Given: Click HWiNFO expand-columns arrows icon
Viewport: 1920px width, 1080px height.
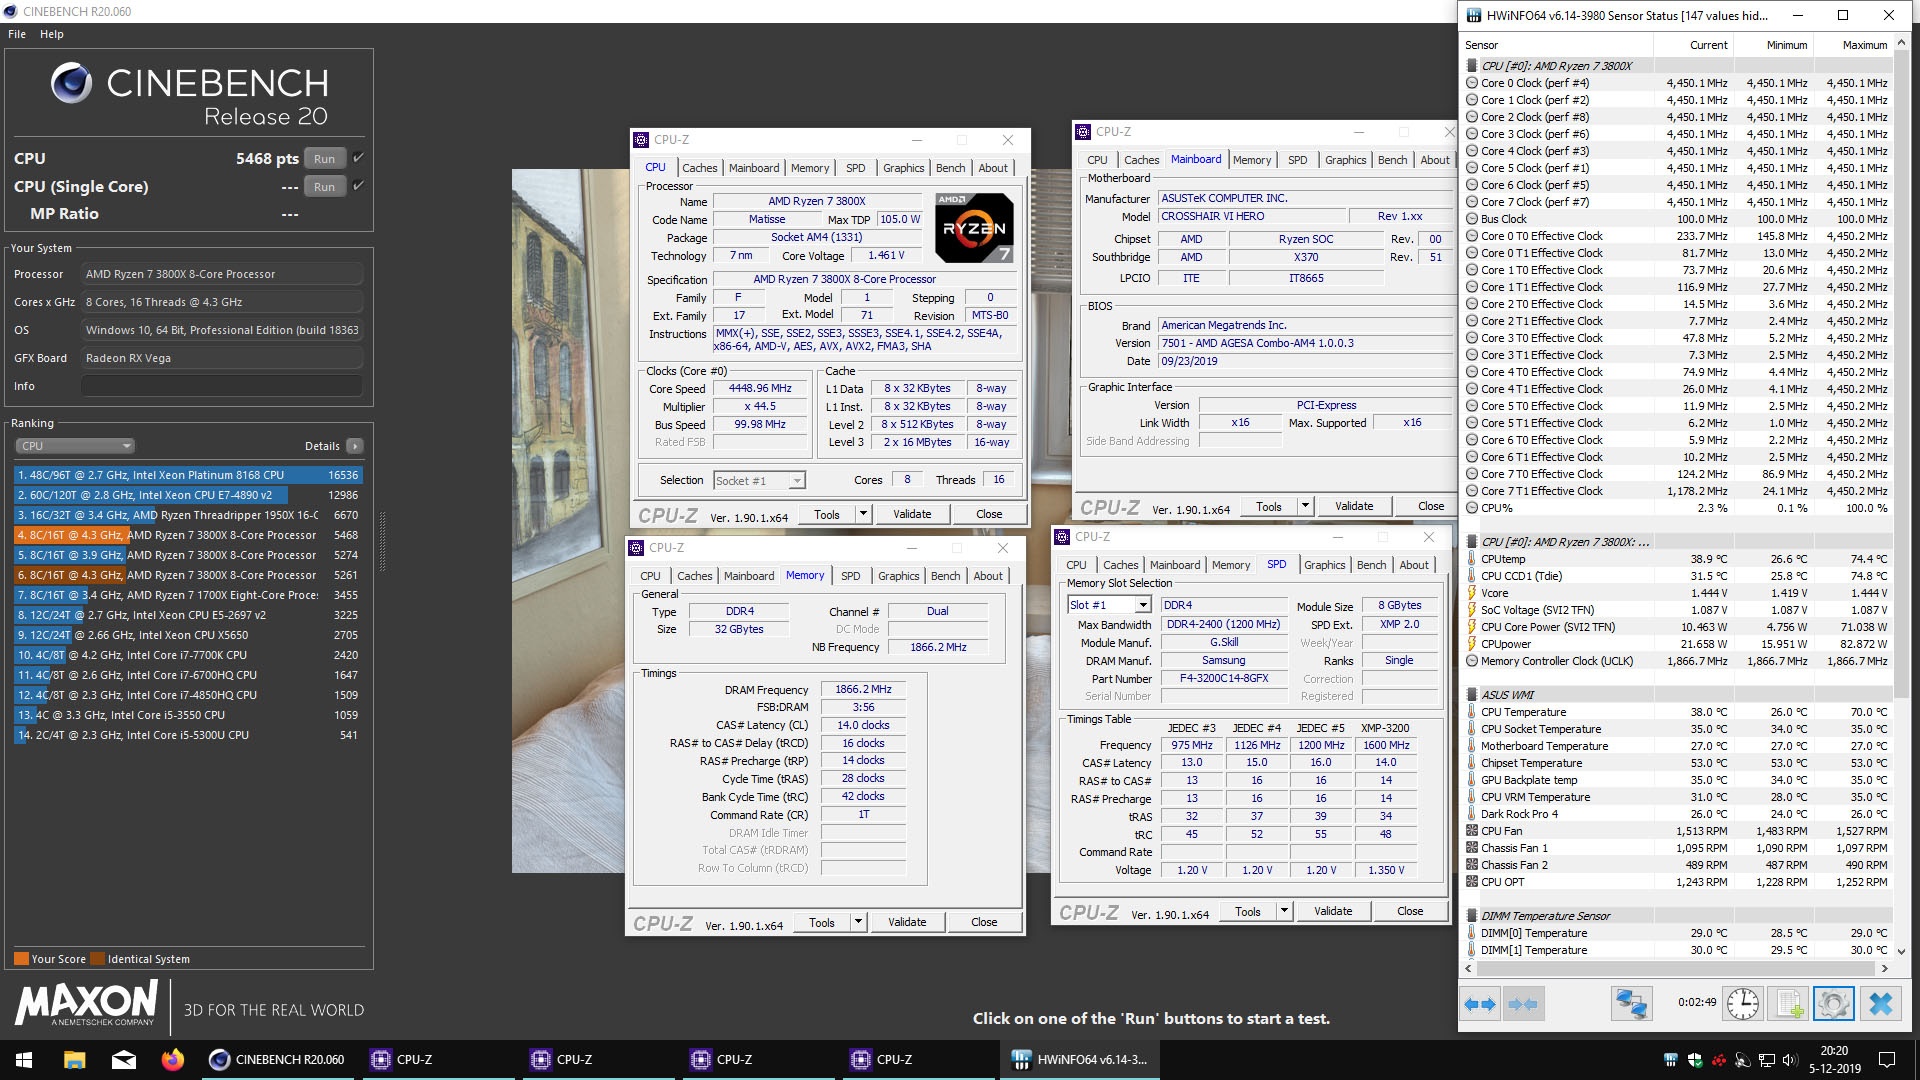Looking at the screenshot, I should coord(1479,1003).
